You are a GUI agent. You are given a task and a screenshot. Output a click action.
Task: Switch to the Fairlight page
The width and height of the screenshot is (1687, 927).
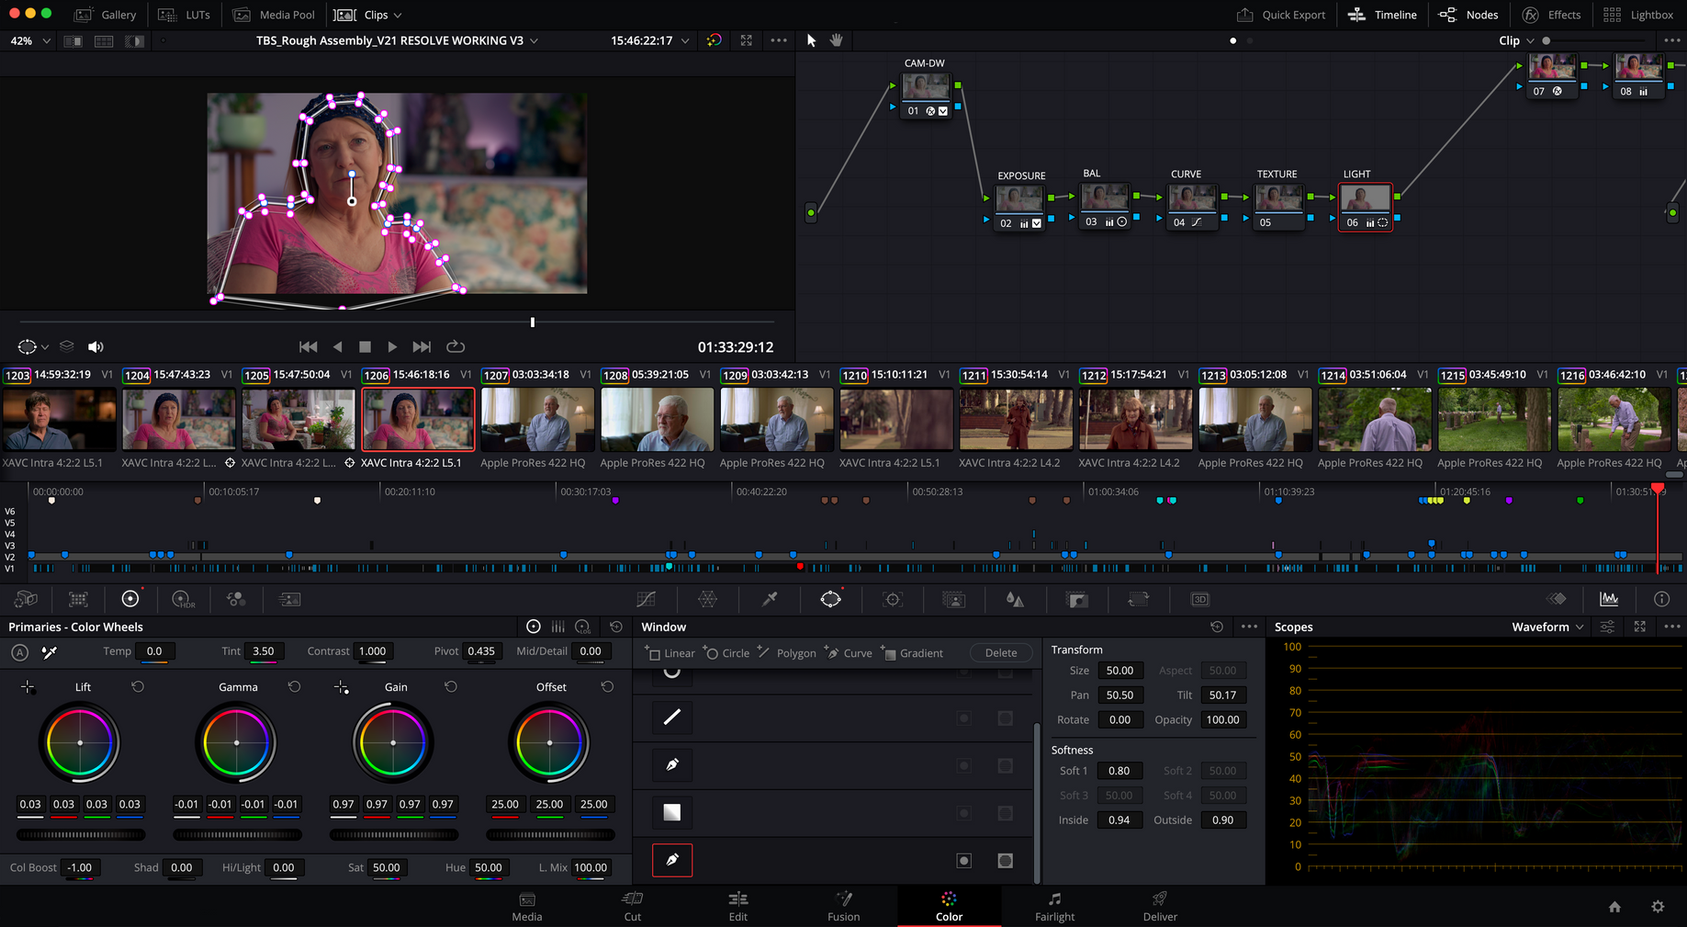(1055, 906)
